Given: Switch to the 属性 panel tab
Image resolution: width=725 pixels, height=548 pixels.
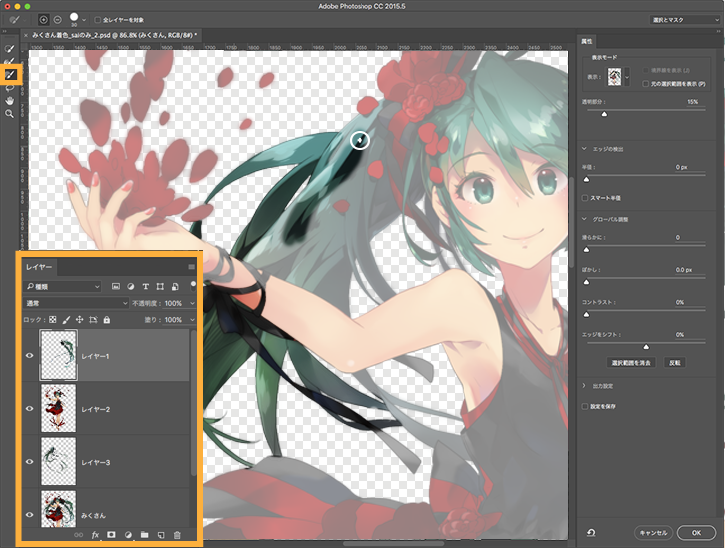Looking at the screenshot, I should point(587,41).
